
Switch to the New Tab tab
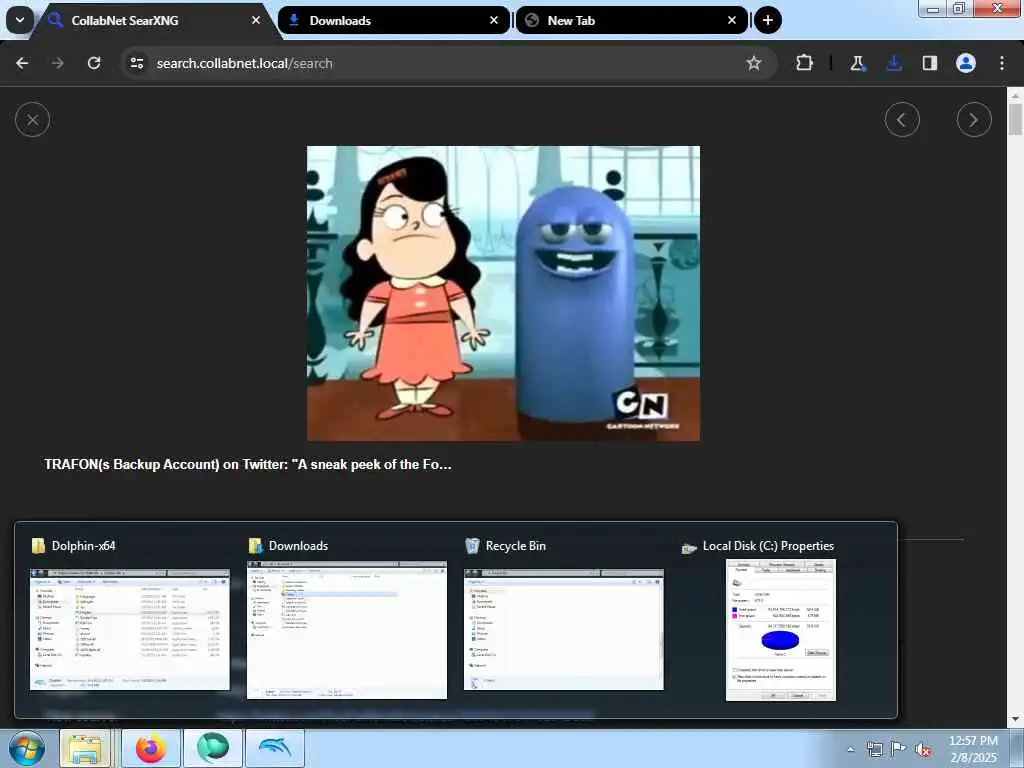pos(632,20)
